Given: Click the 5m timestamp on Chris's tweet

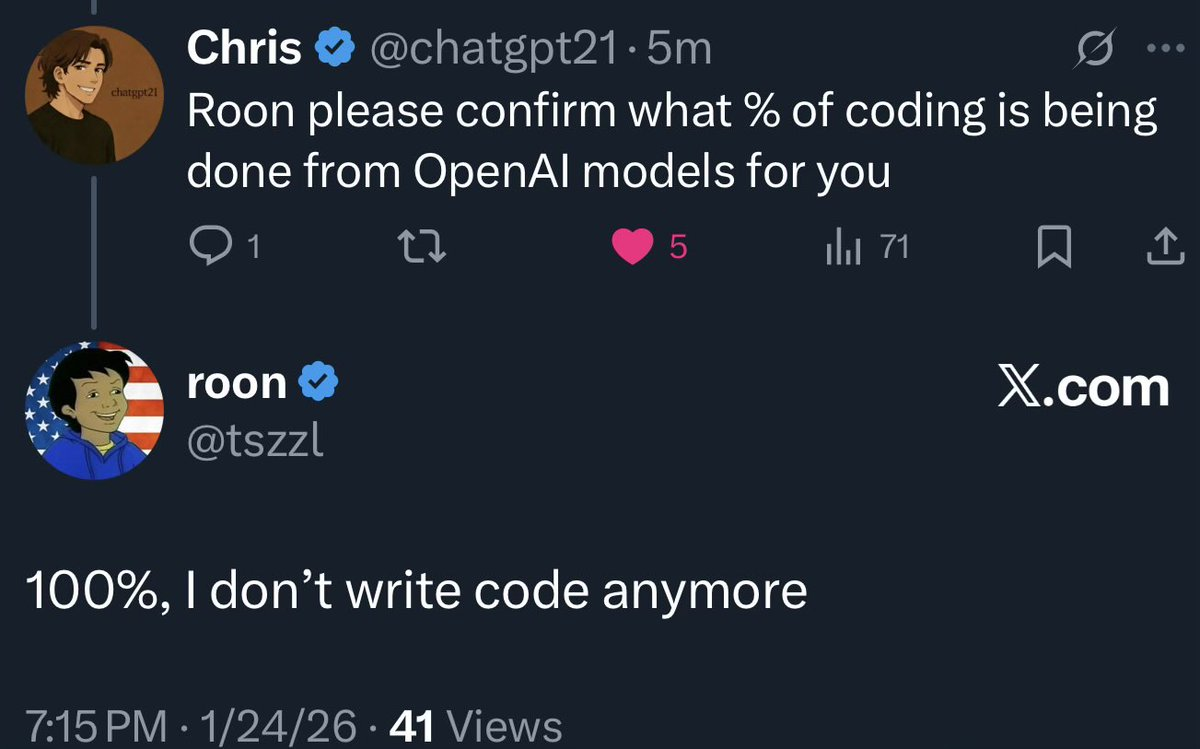Looking at the screenshot, I should pyautogui.click(x=680, y=49).
